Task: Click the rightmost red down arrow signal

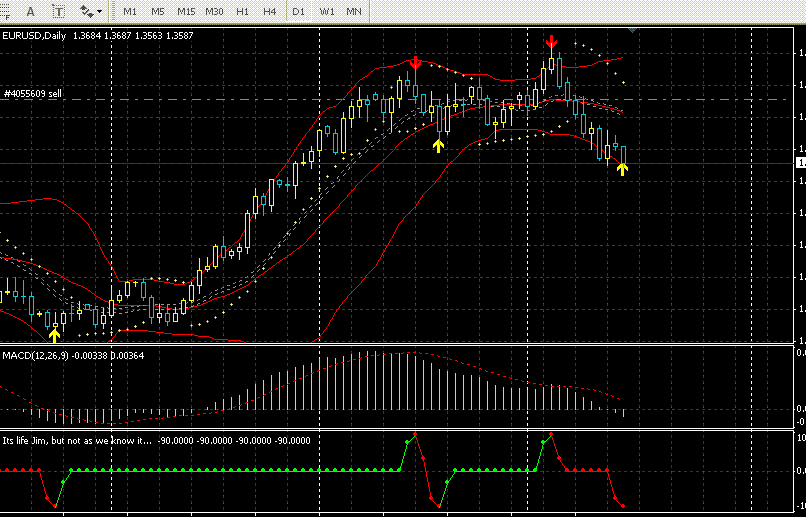Action: click(551, 42)
